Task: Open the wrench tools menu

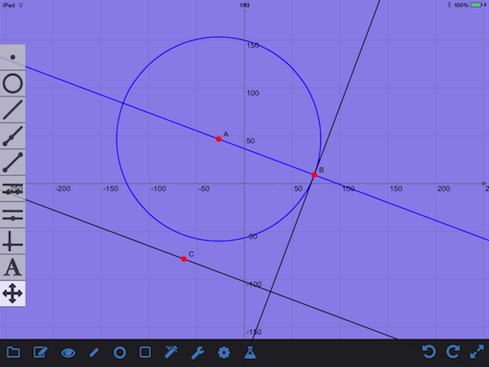Action: 197,353
